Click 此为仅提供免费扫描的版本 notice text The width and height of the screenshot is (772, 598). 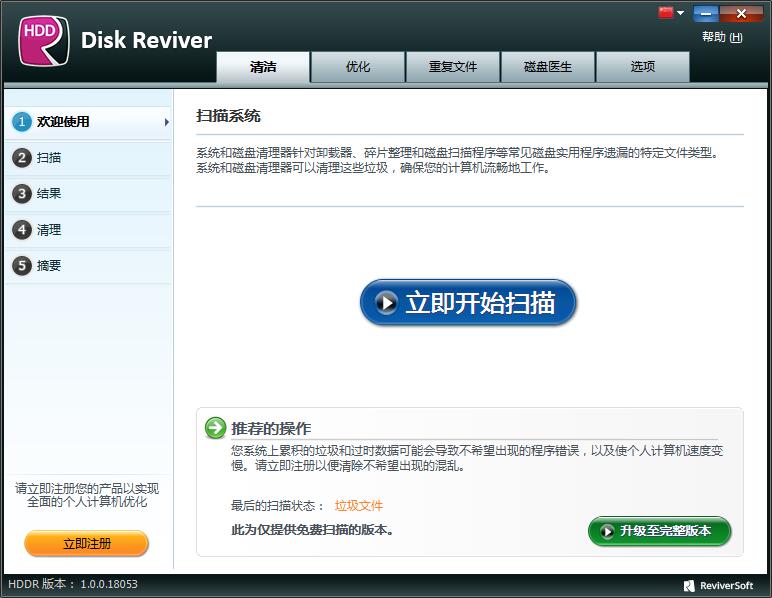312,530
